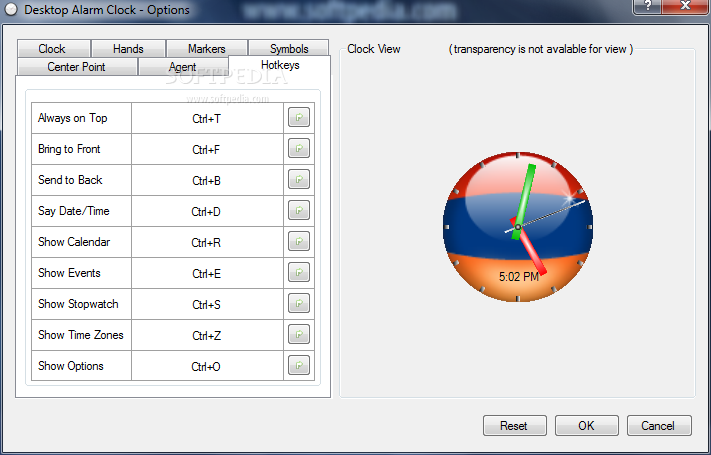Click the clock preview face
The width and height of the screenshot is (711, 455).
518,227
